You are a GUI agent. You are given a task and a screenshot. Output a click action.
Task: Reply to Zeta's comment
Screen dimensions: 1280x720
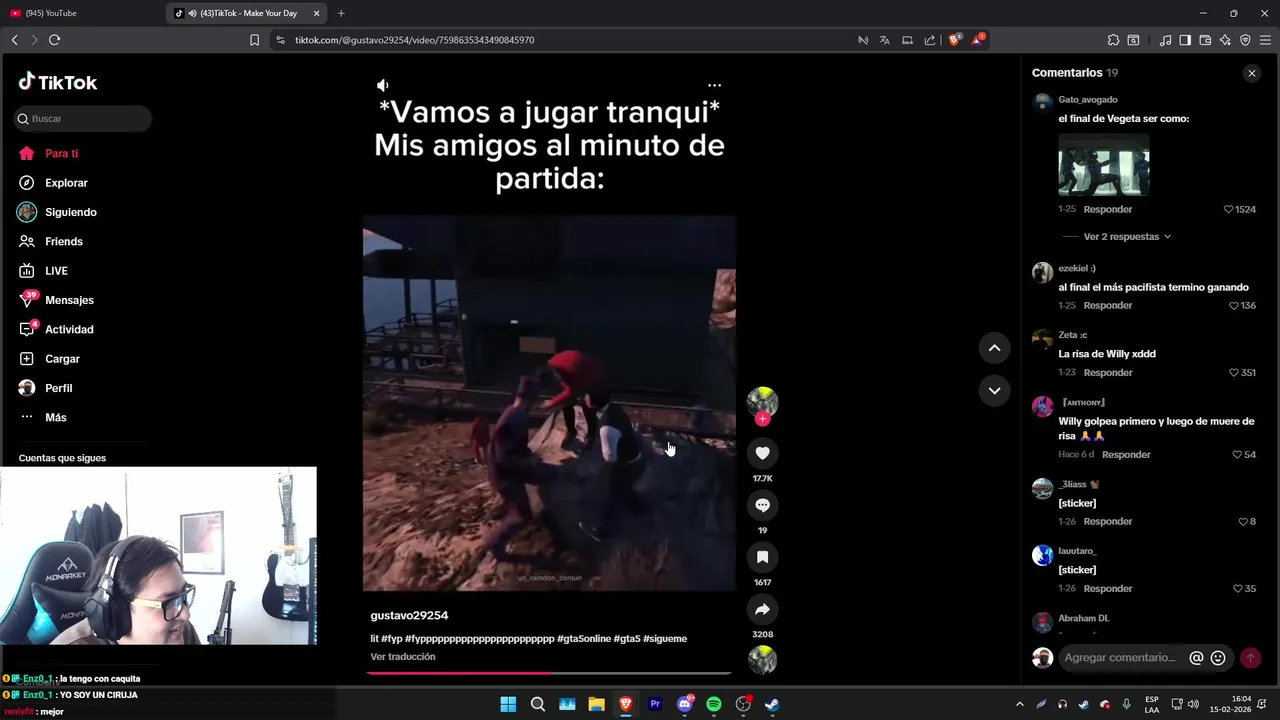(x=1108, y=372)
